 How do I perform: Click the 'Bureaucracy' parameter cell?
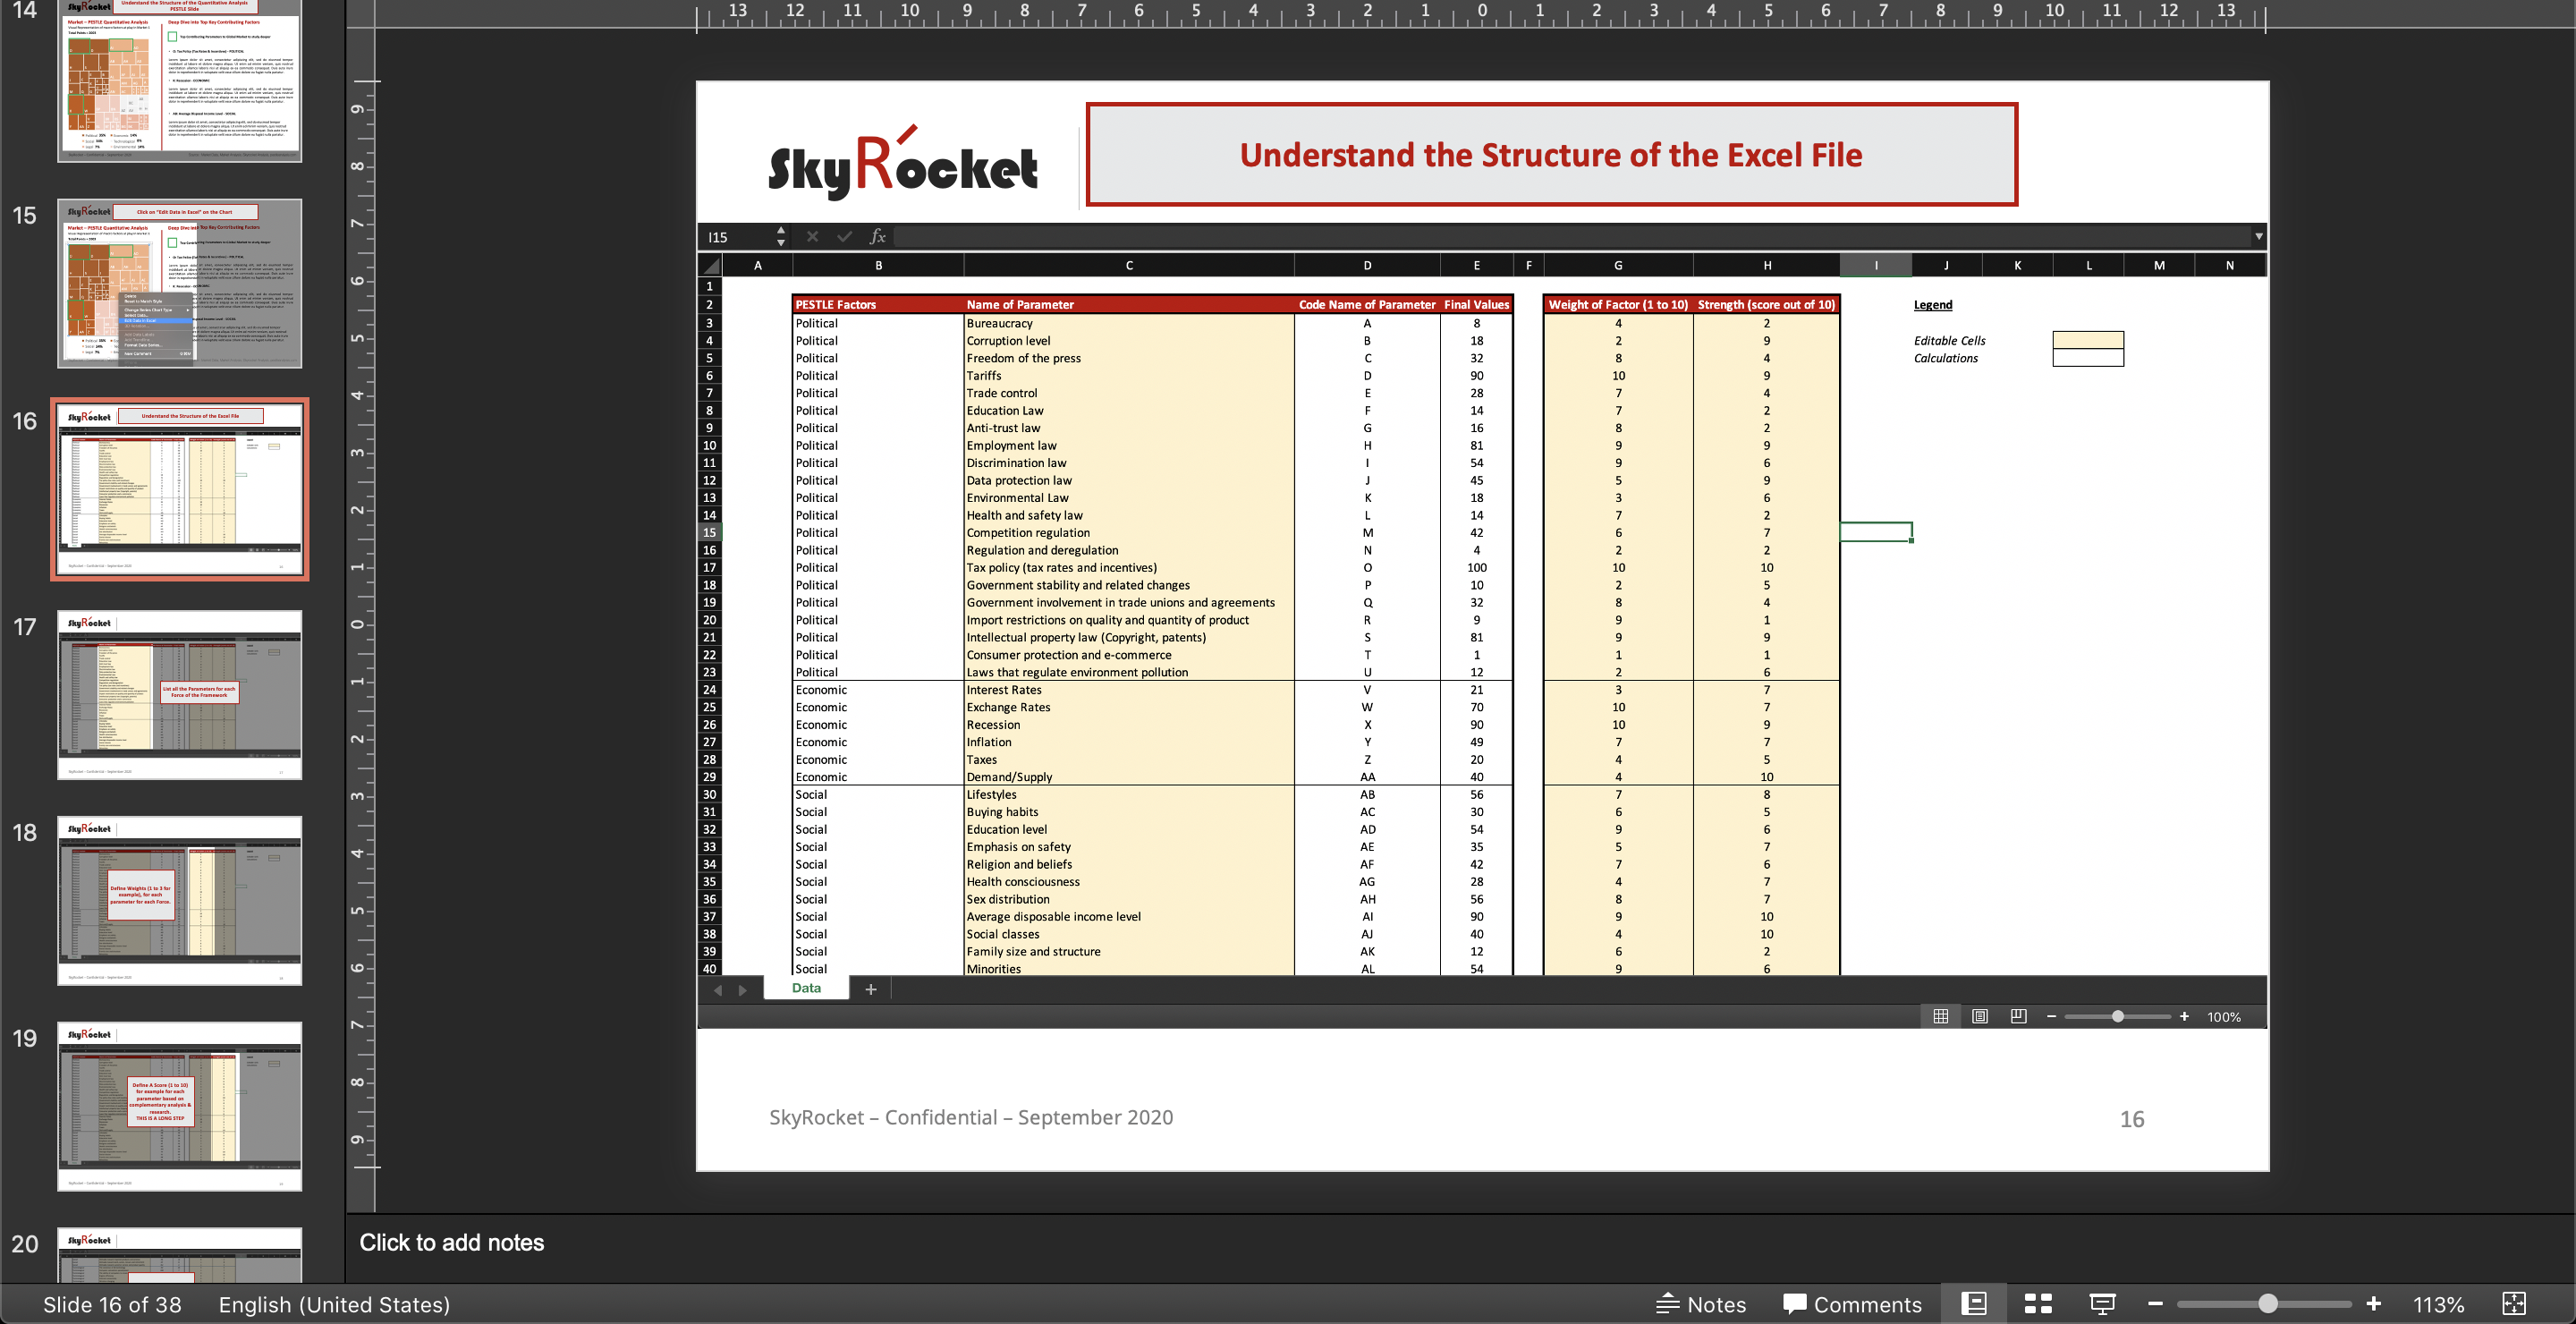(x=1129, y=323)
